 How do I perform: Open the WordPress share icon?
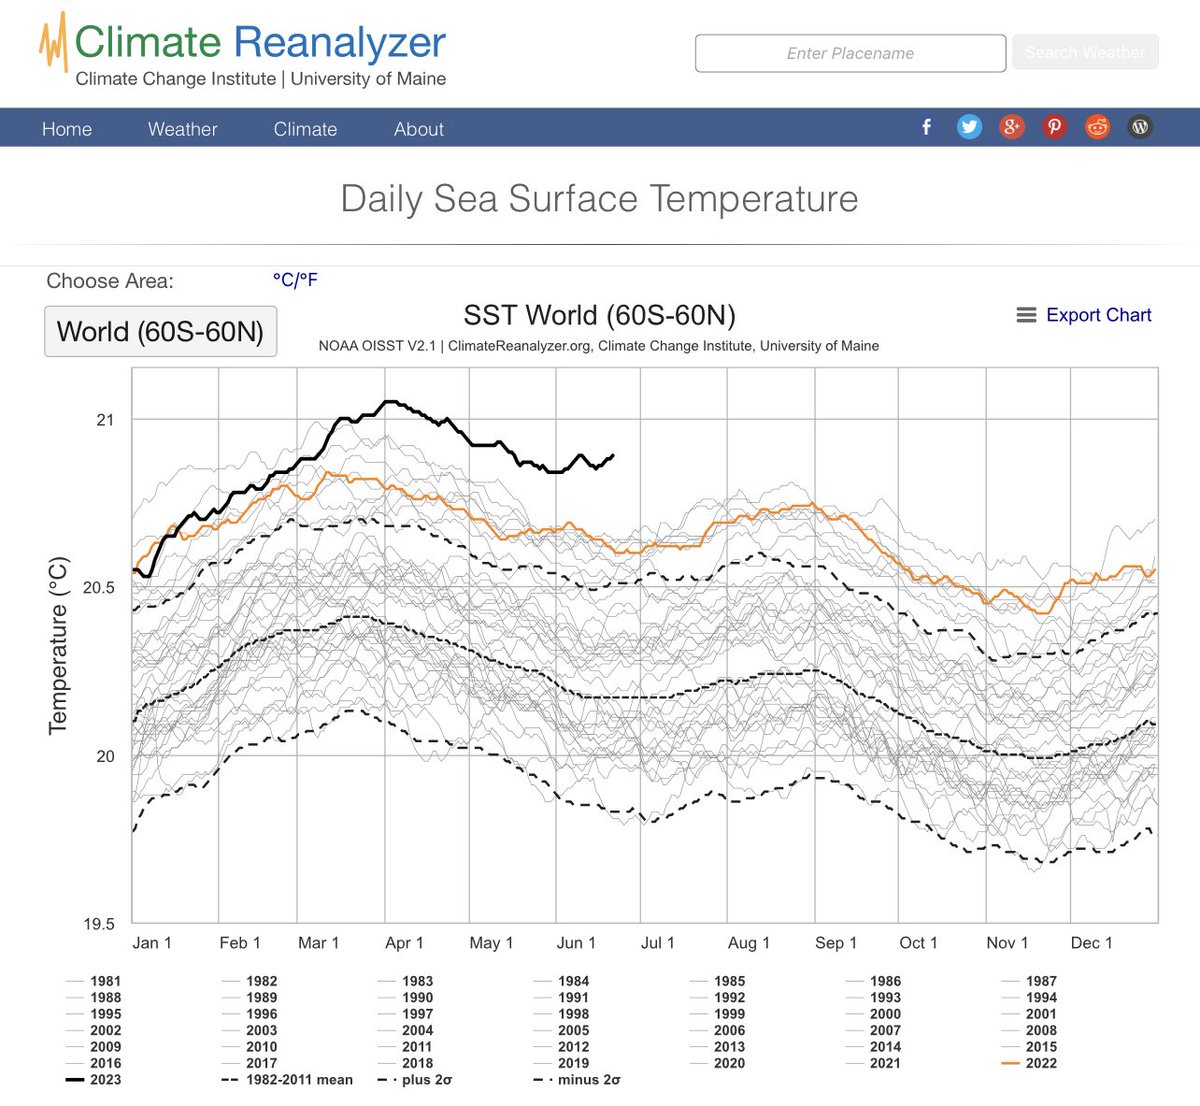click(x=1140, y=127)
